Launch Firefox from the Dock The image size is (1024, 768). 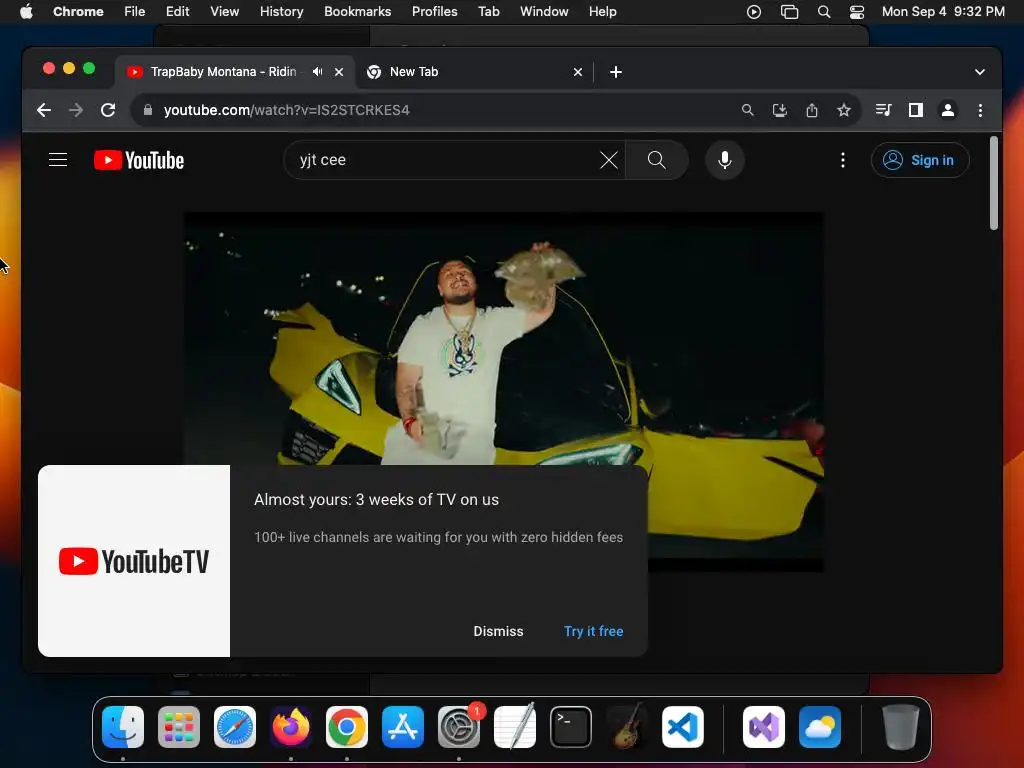[x=291, y=727]
